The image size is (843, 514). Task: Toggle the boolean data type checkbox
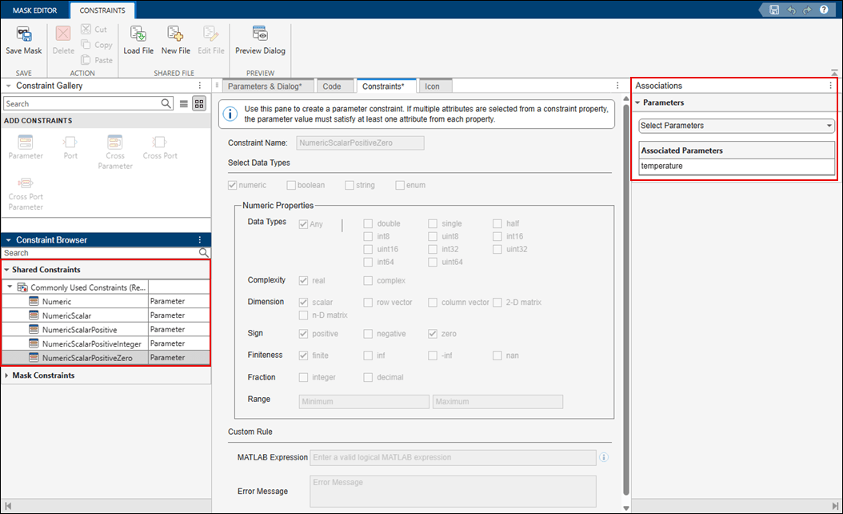tap(291, 185)
